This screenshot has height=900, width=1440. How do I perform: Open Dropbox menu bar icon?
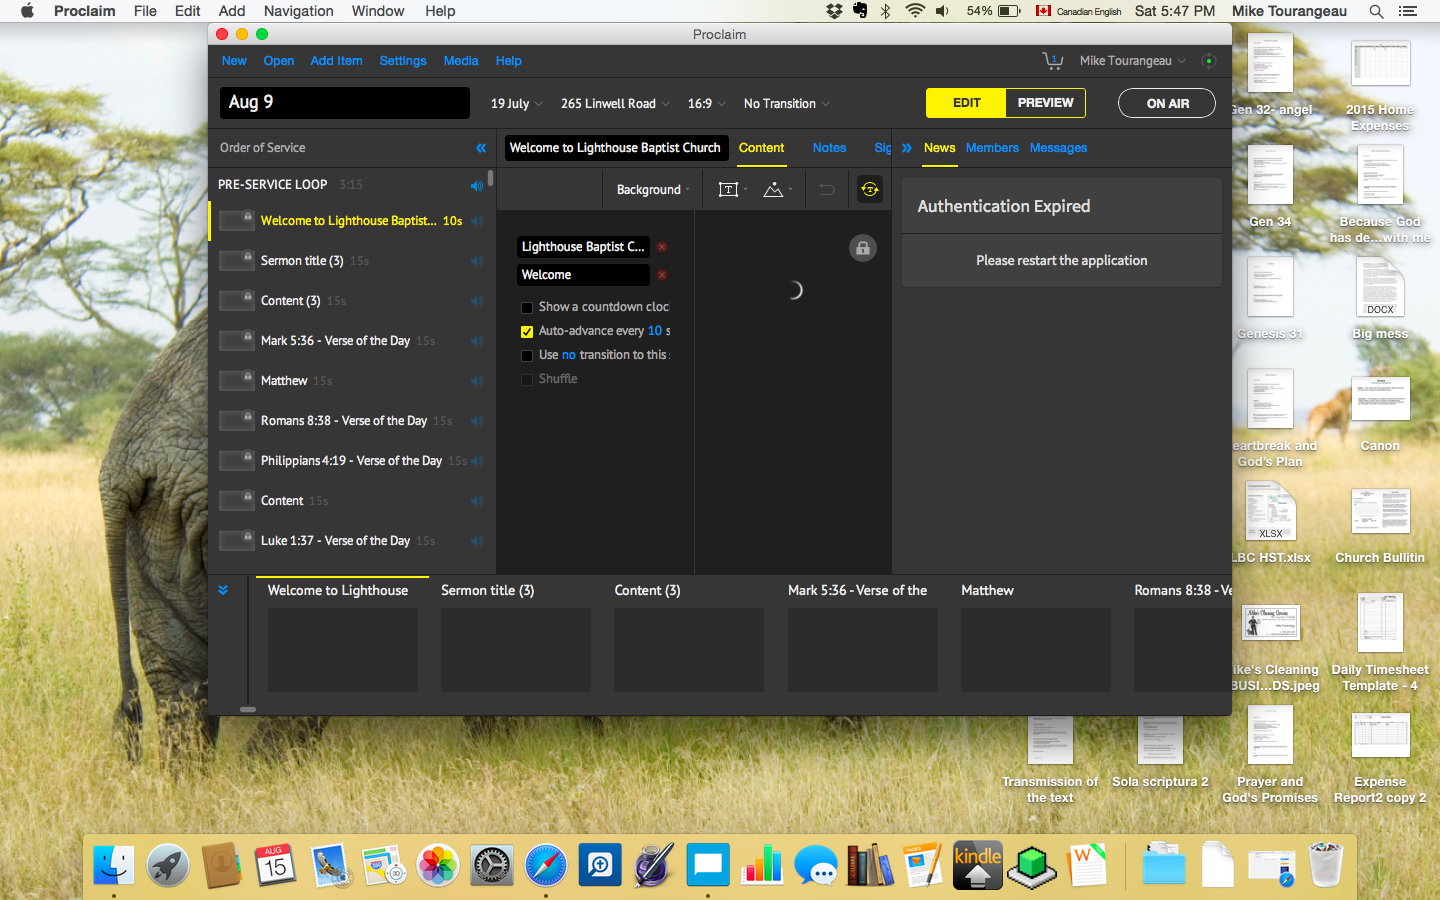click(x=834, y=11)
